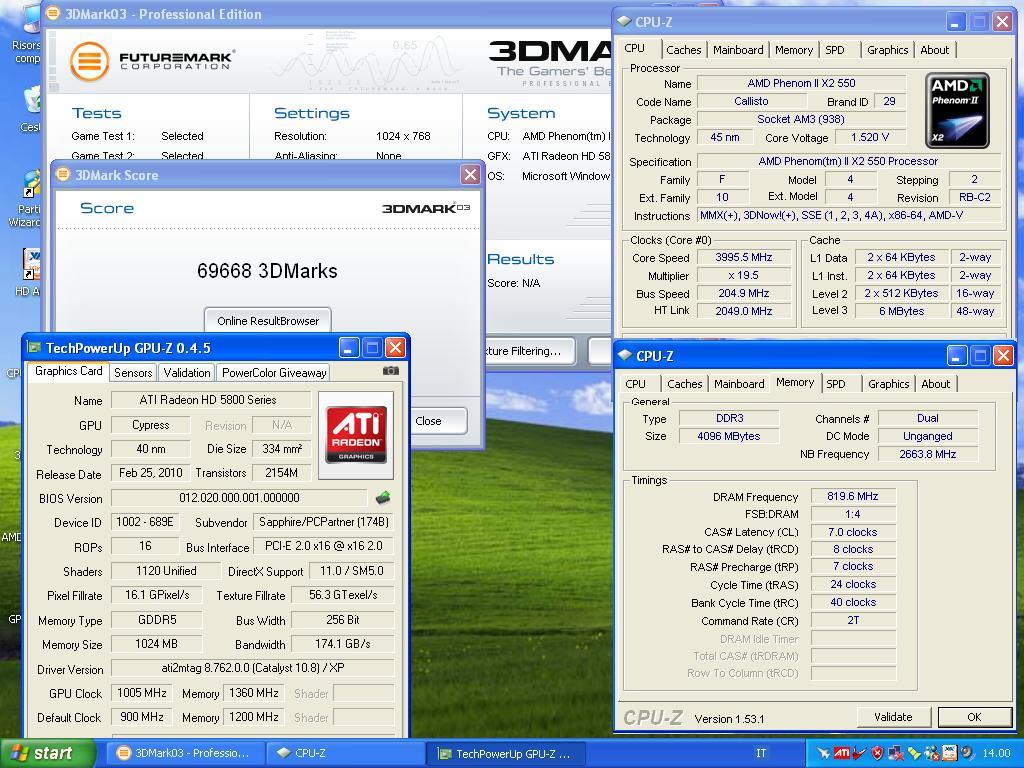Click CPU-Z taskbar button
The image size is (1024, 768).
tap(346, 753)
